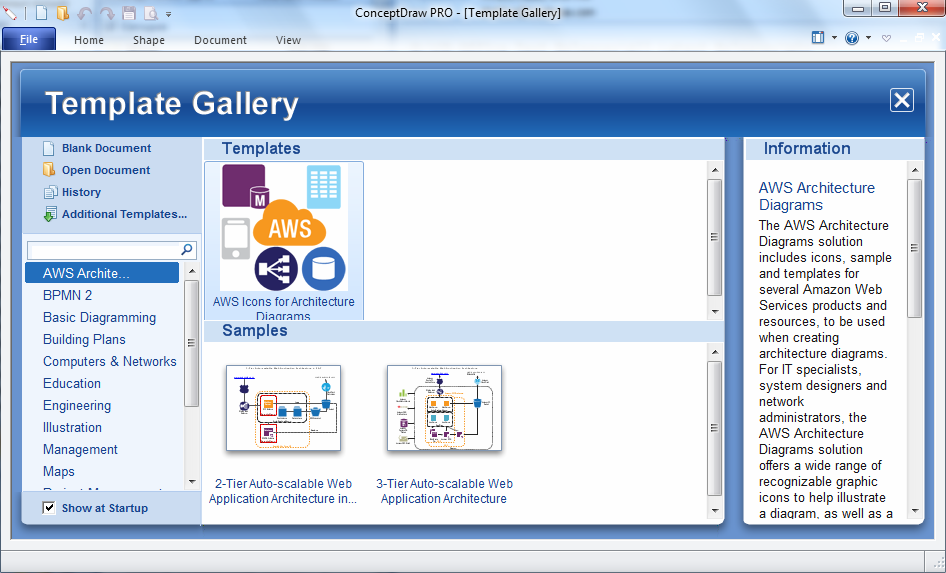Click the AWS Architecture Diagrams heading
Screen dimensions: 946x573
[817, 196]
